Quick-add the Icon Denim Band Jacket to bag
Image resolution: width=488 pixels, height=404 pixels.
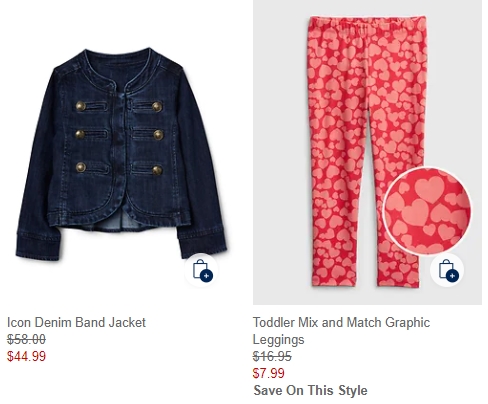coord(201,270)
